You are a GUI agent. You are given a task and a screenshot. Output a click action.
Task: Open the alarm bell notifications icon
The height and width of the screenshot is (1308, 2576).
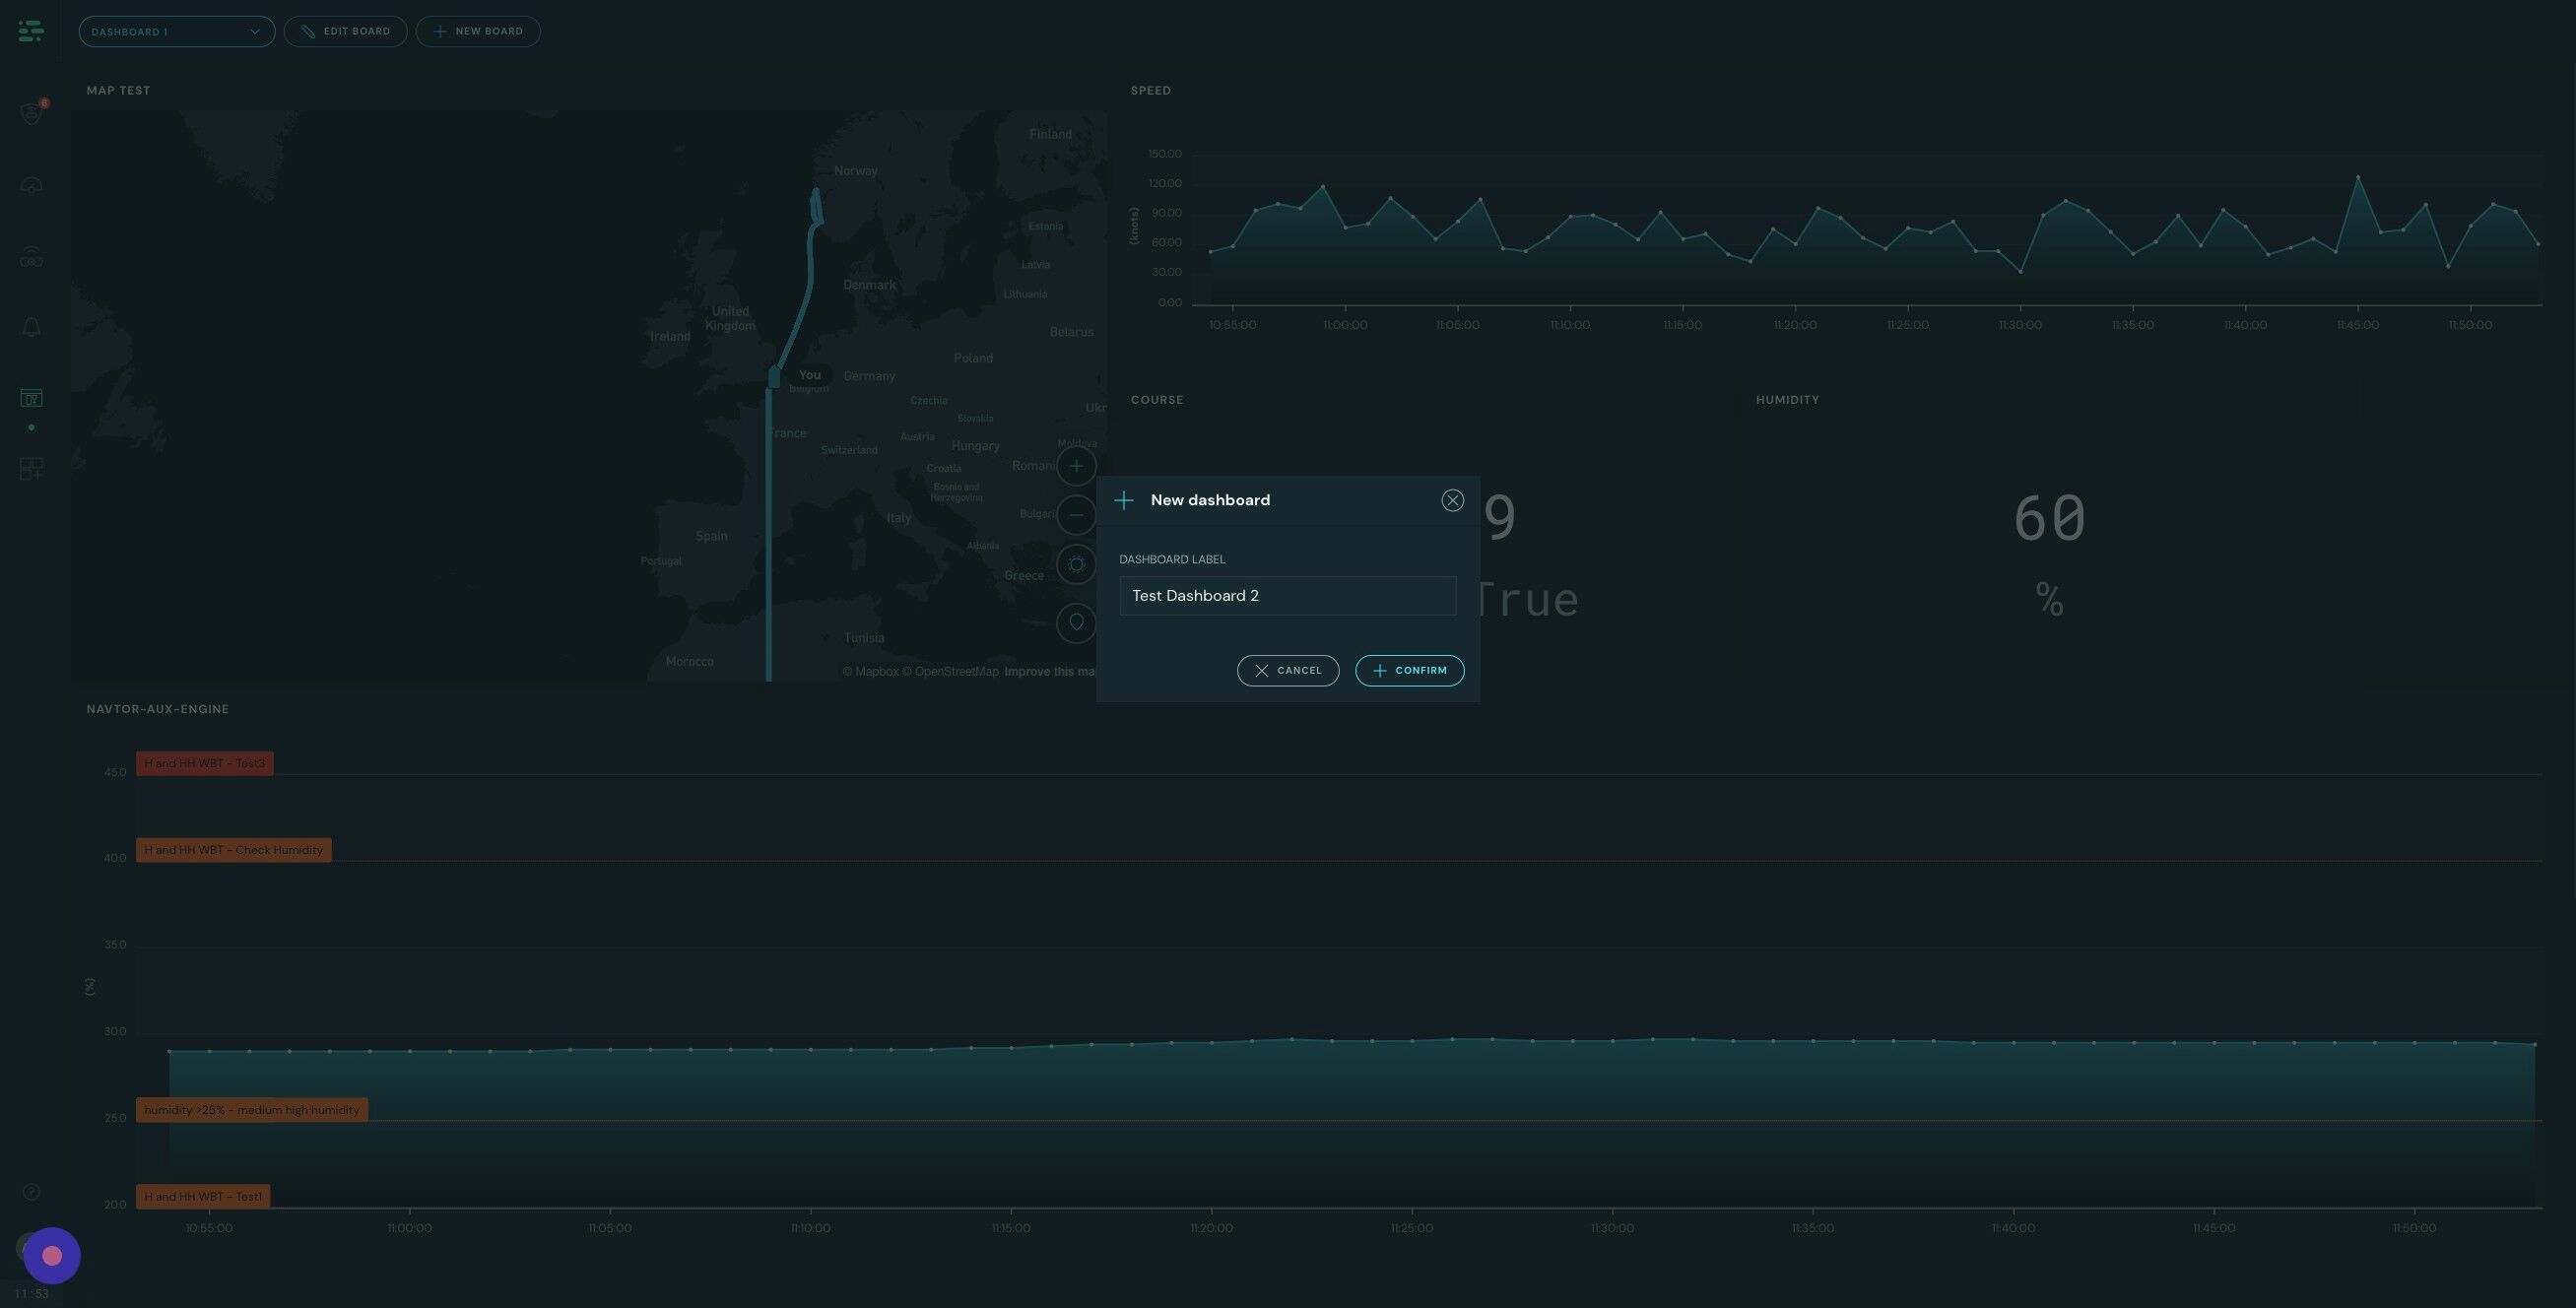pos(31,328)
